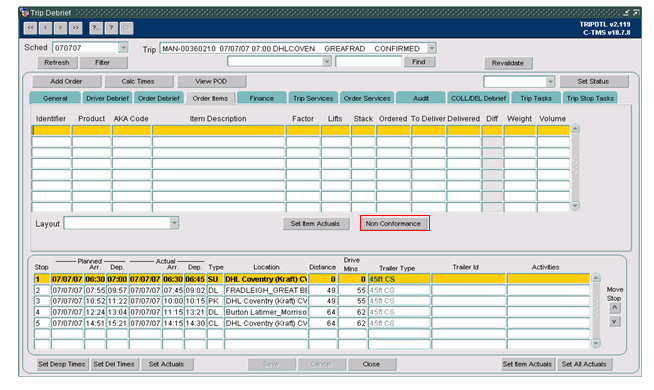The width and height of the screenshot is (654, 390).
Task: Click the greyed-out toolbar icon after '?'
Action: (126, 28)
